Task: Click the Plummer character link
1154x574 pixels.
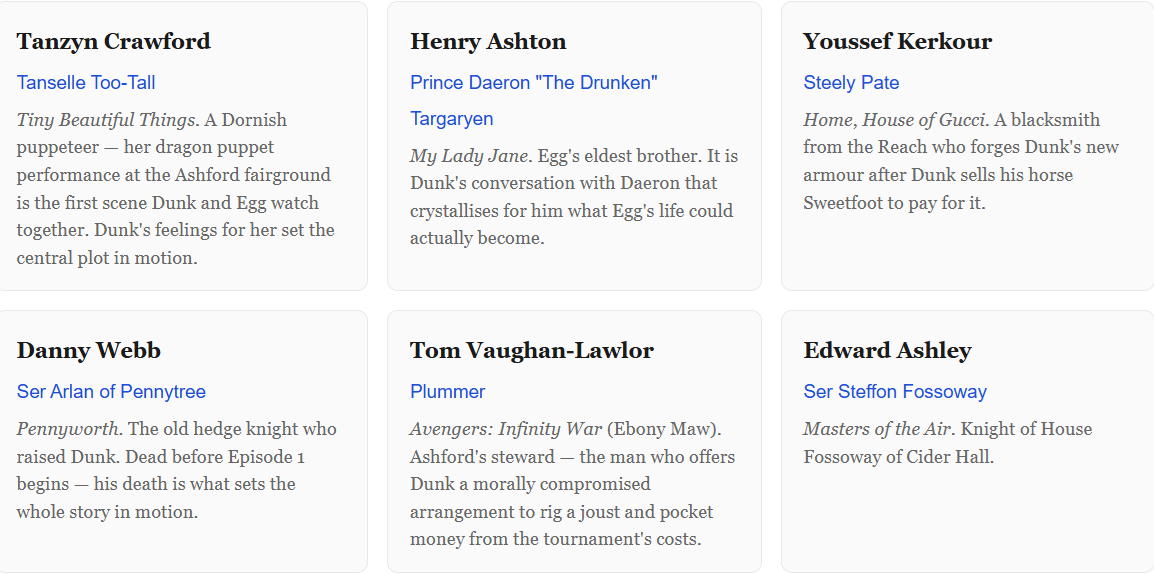Action: click(447, 392)
